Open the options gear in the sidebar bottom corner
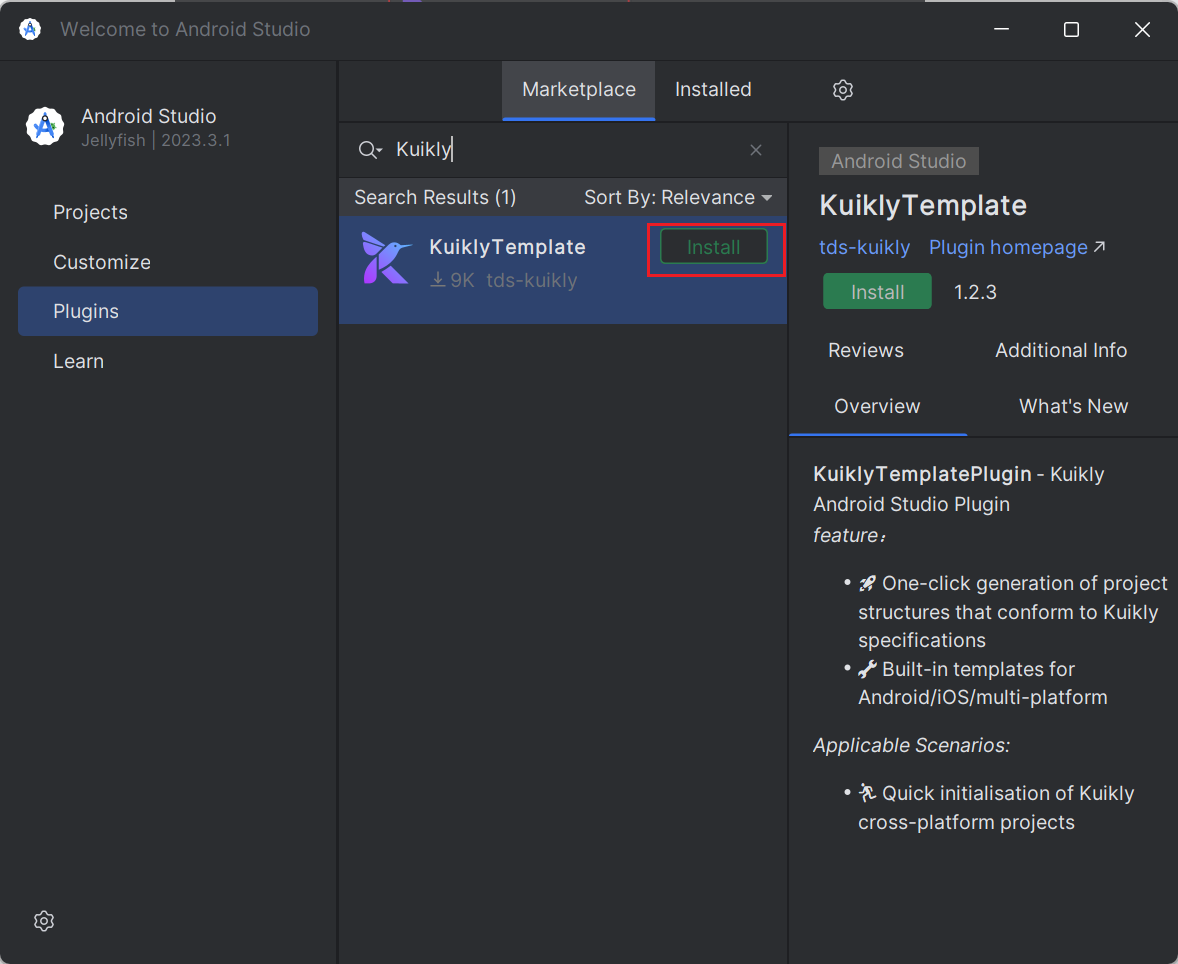 tap(44, 920)
